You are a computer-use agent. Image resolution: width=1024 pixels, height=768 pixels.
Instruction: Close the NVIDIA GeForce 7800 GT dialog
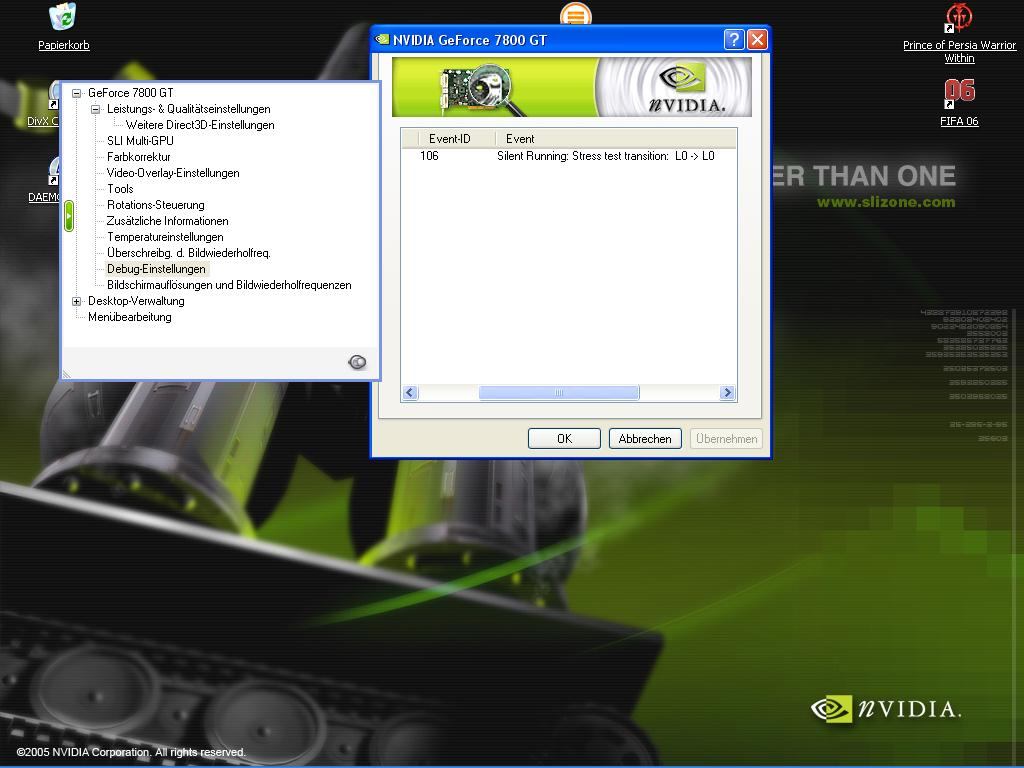757,40
